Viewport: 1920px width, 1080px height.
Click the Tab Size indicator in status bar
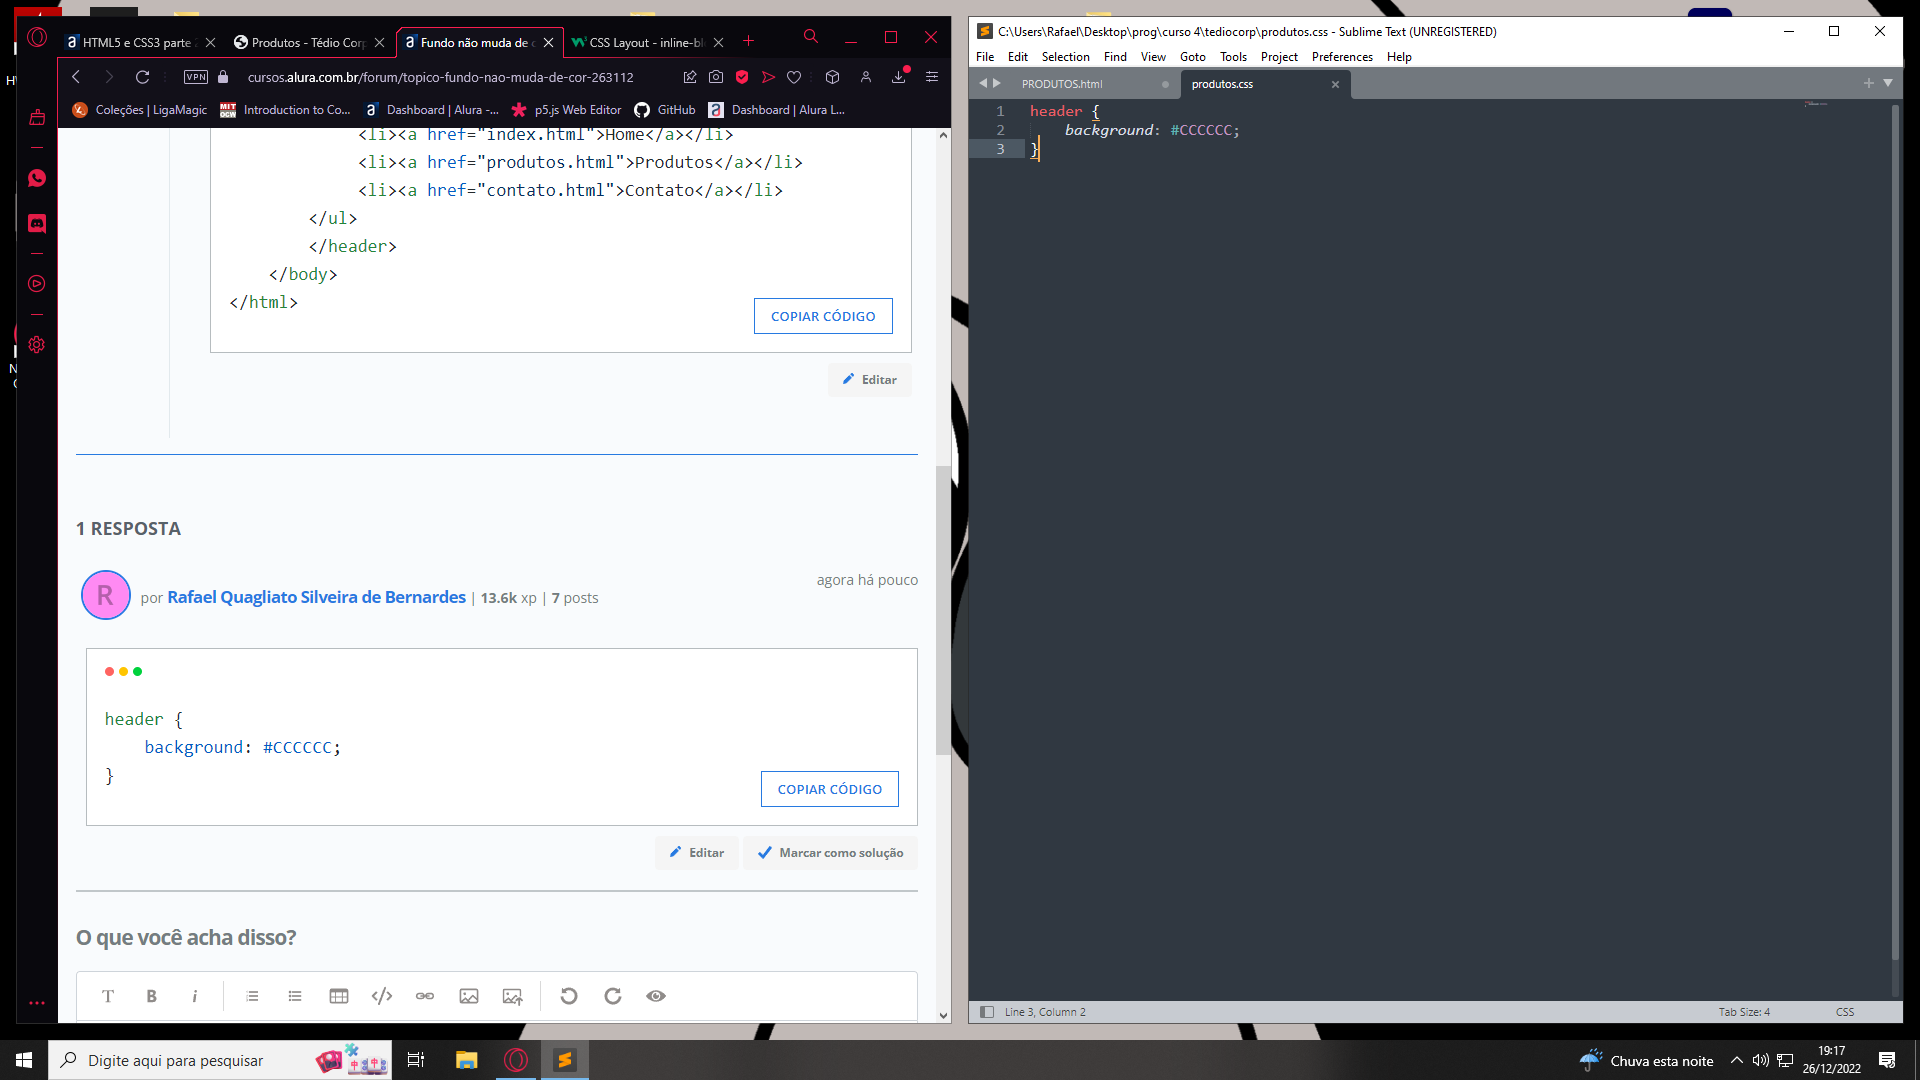click(x=1745, y=1011)
